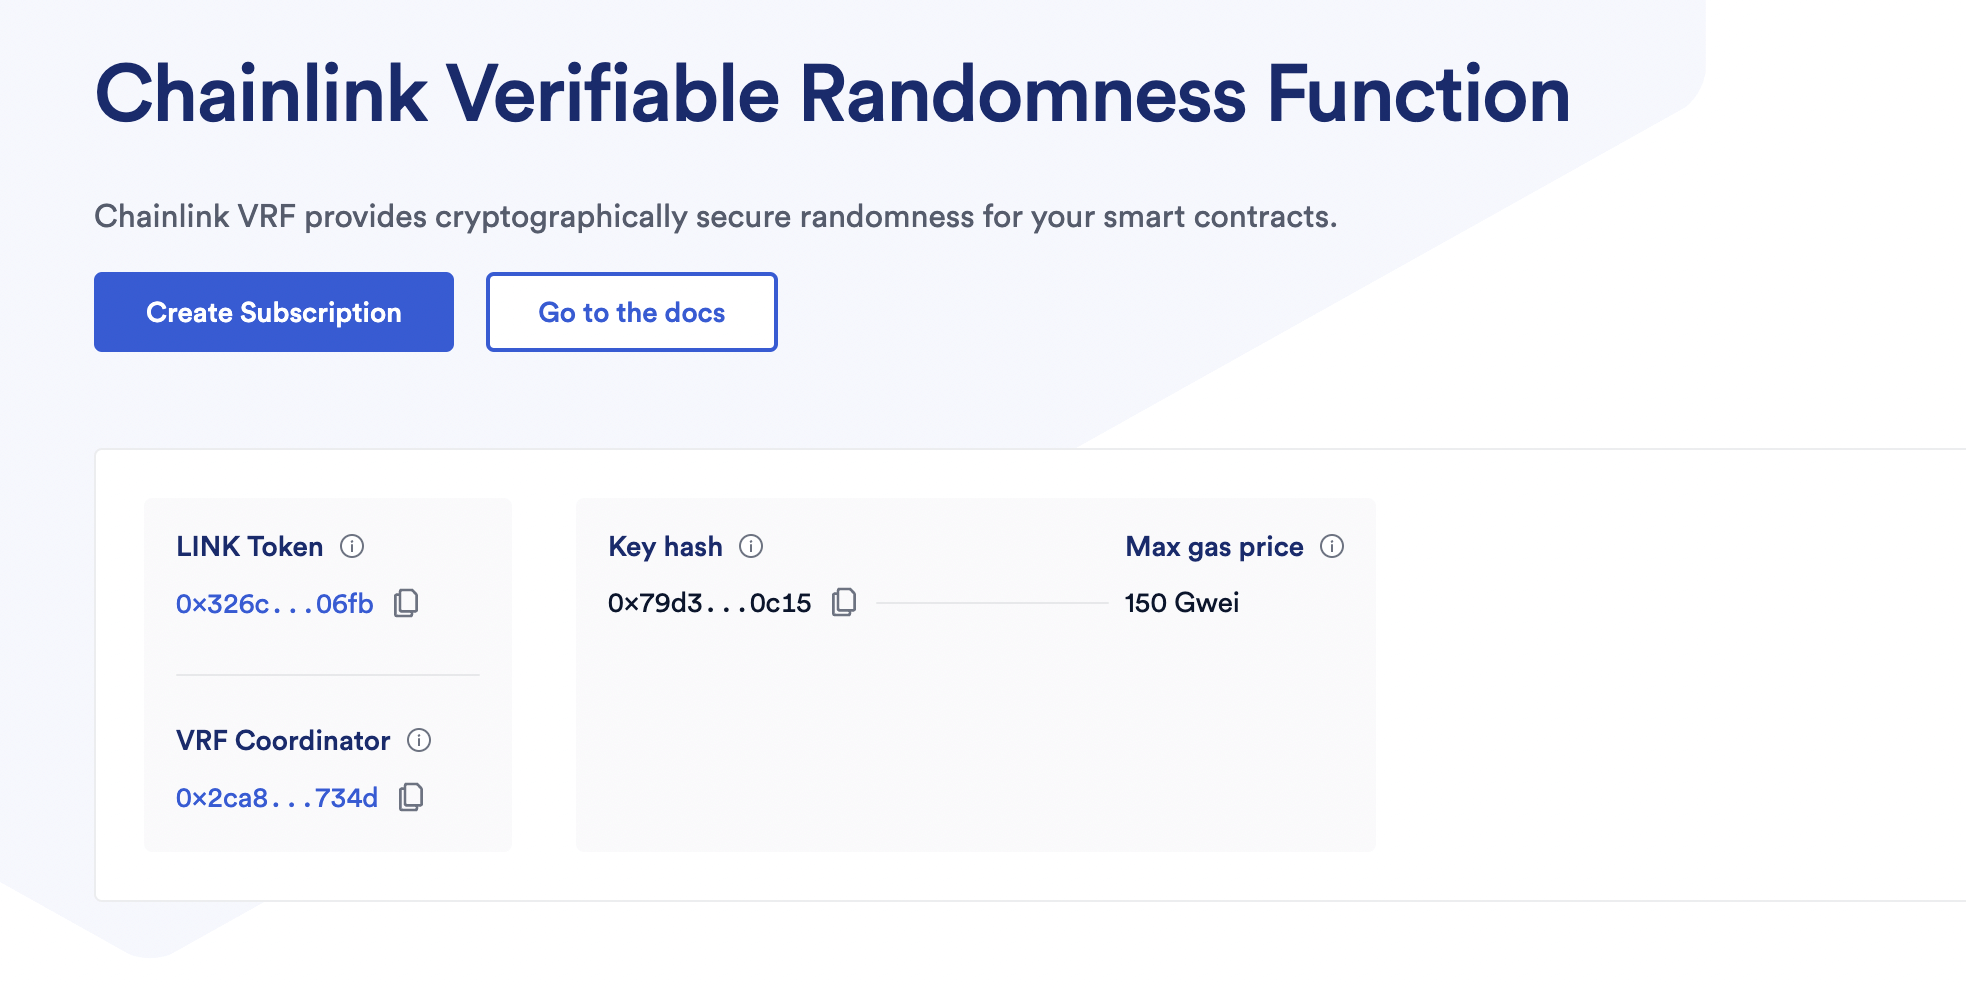Select the 150 Gwei max gas price value
The width and height of the screenshot is (1966, 988).
click(1183, 601)
